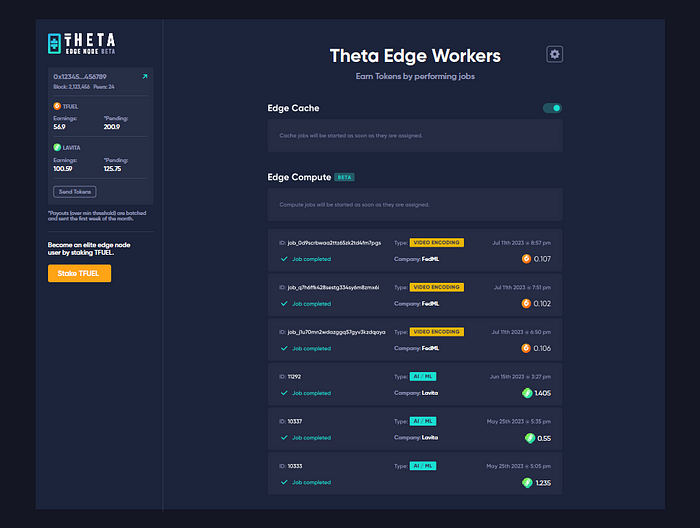Open settings via the gear icon
The width and height of the screenshot is (700, 528).
point(554,54)
